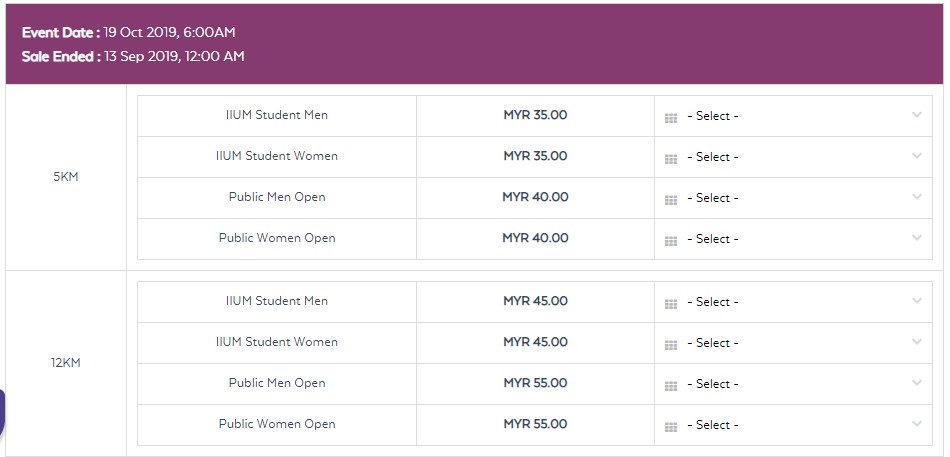Open quantity dropdown for 5KM IIUM Student Men
Viewport: 950px width, 457px height.
point(795,116)
